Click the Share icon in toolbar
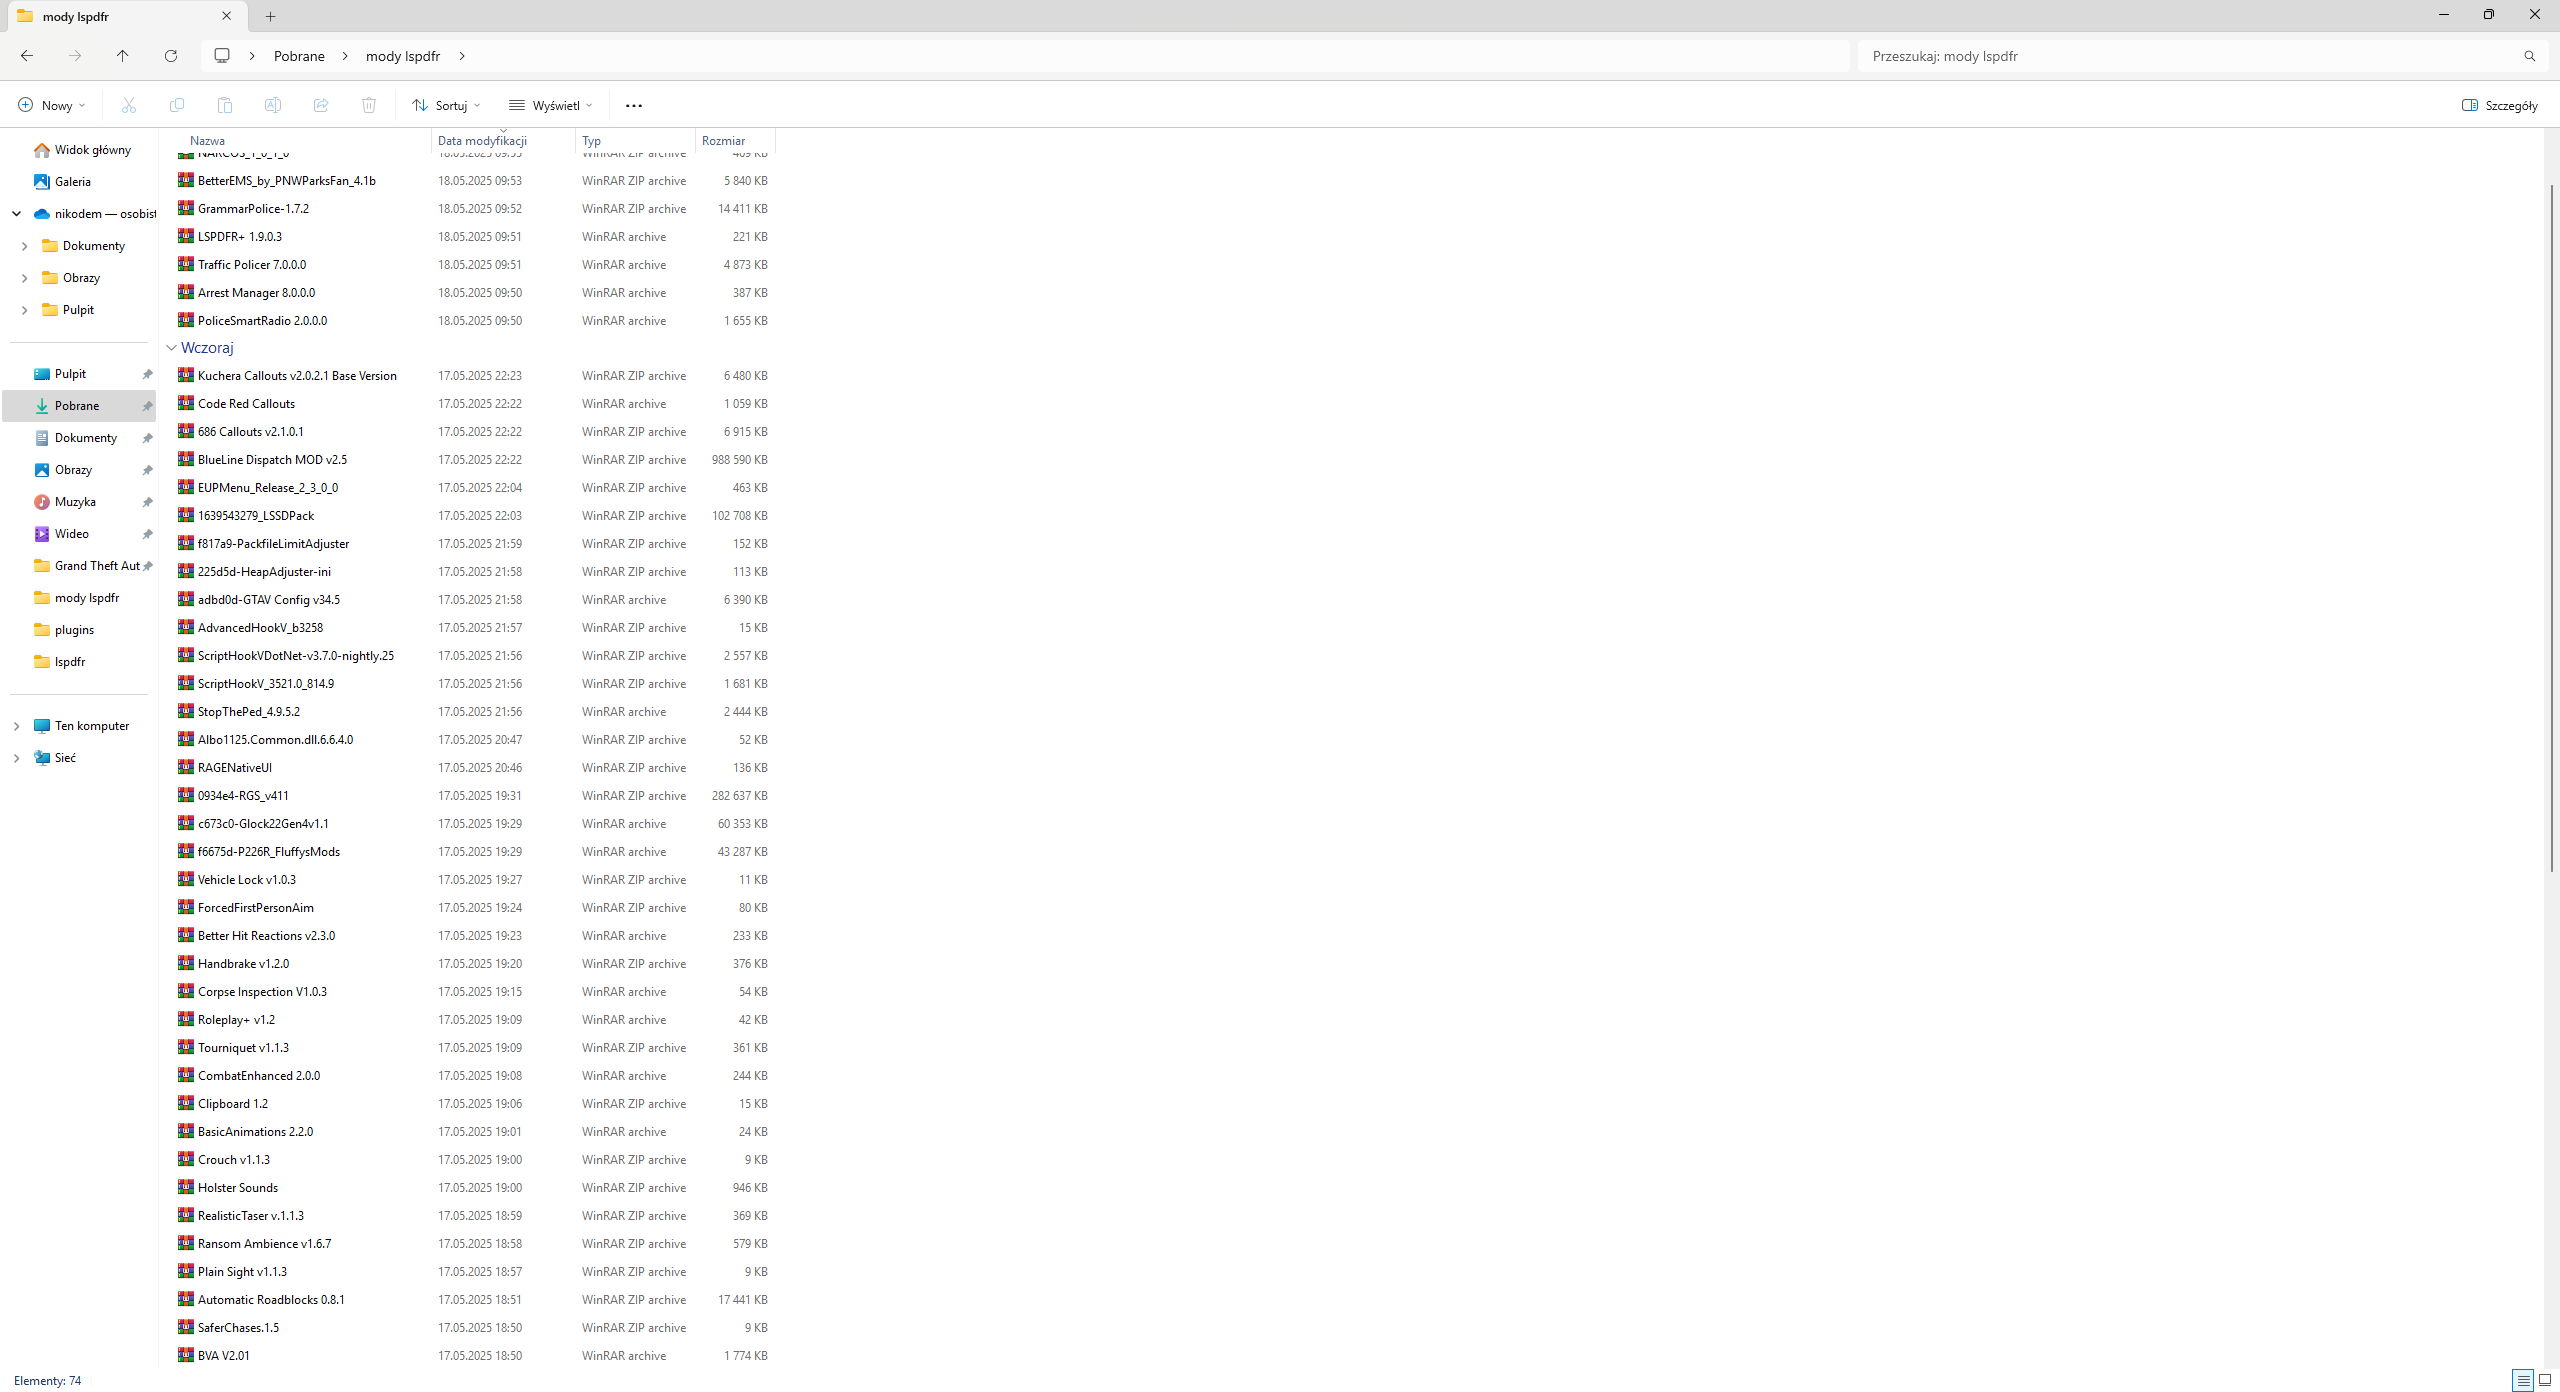 pos(321,105)
